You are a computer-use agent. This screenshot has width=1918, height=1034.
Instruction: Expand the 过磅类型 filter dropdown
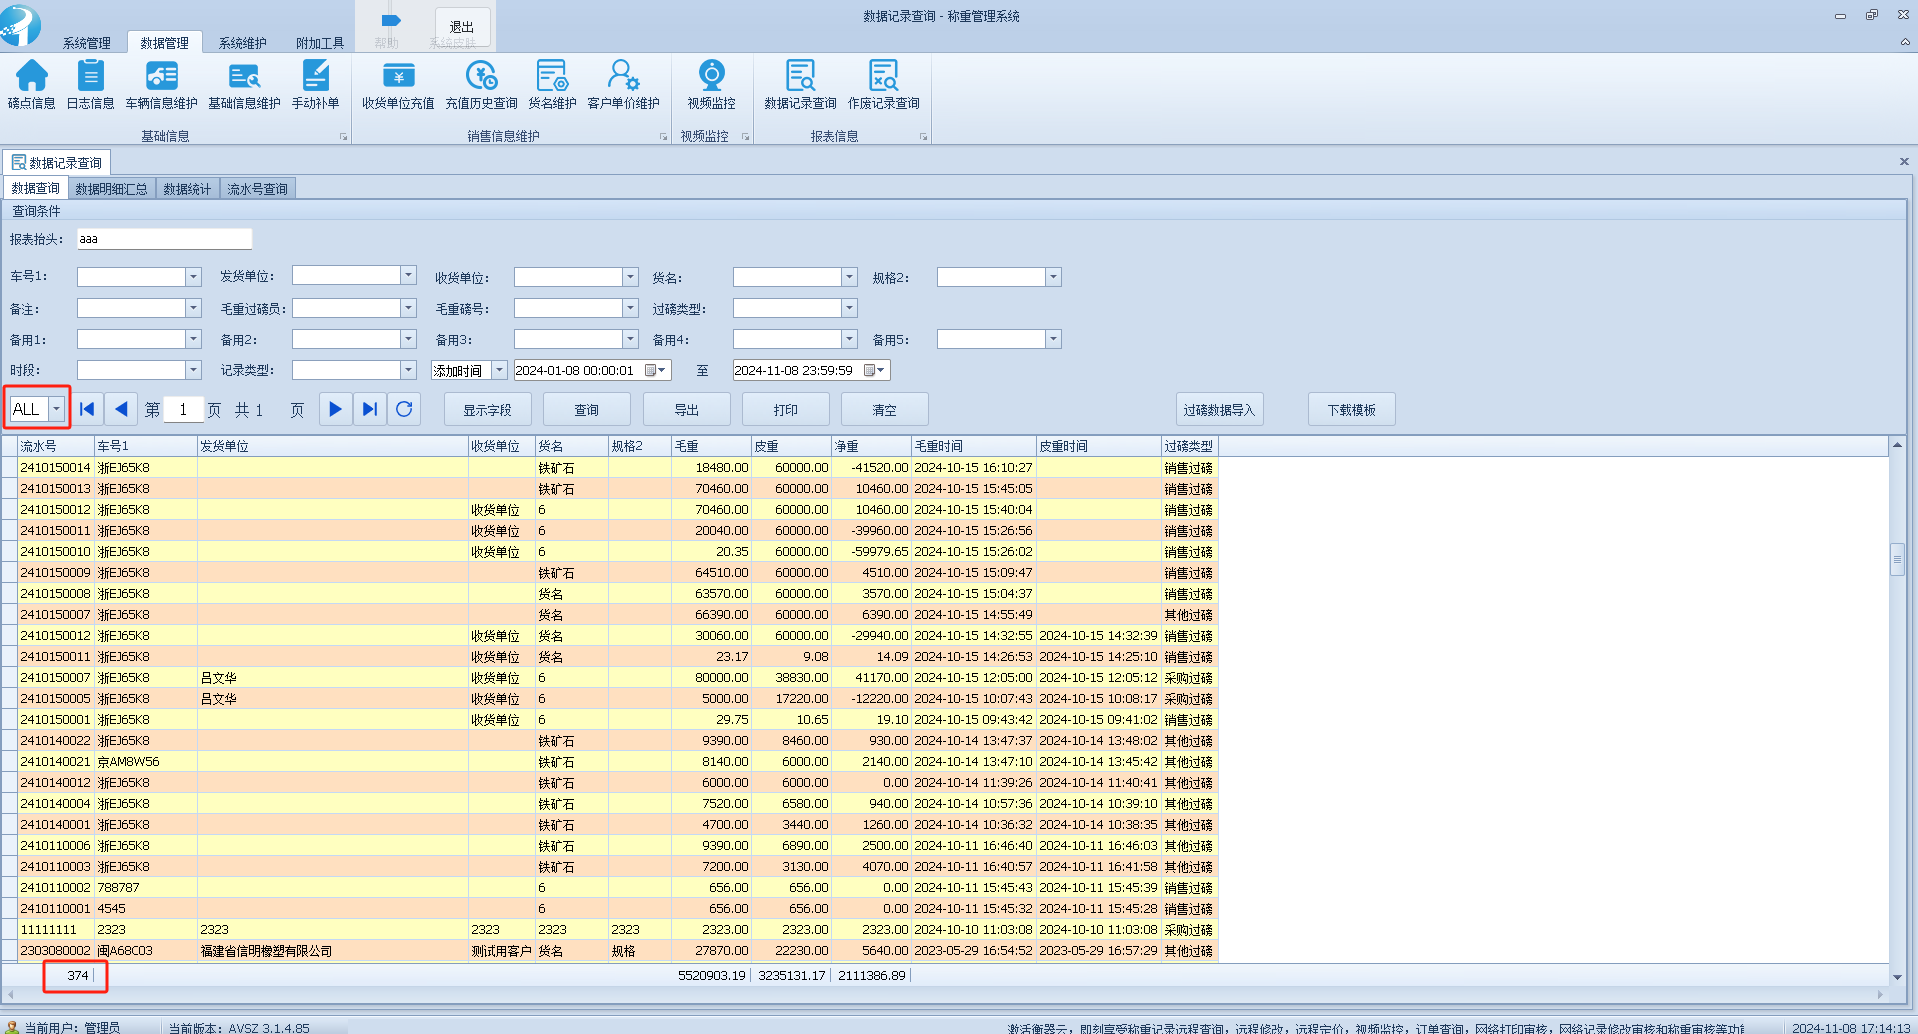coord(849,308)
